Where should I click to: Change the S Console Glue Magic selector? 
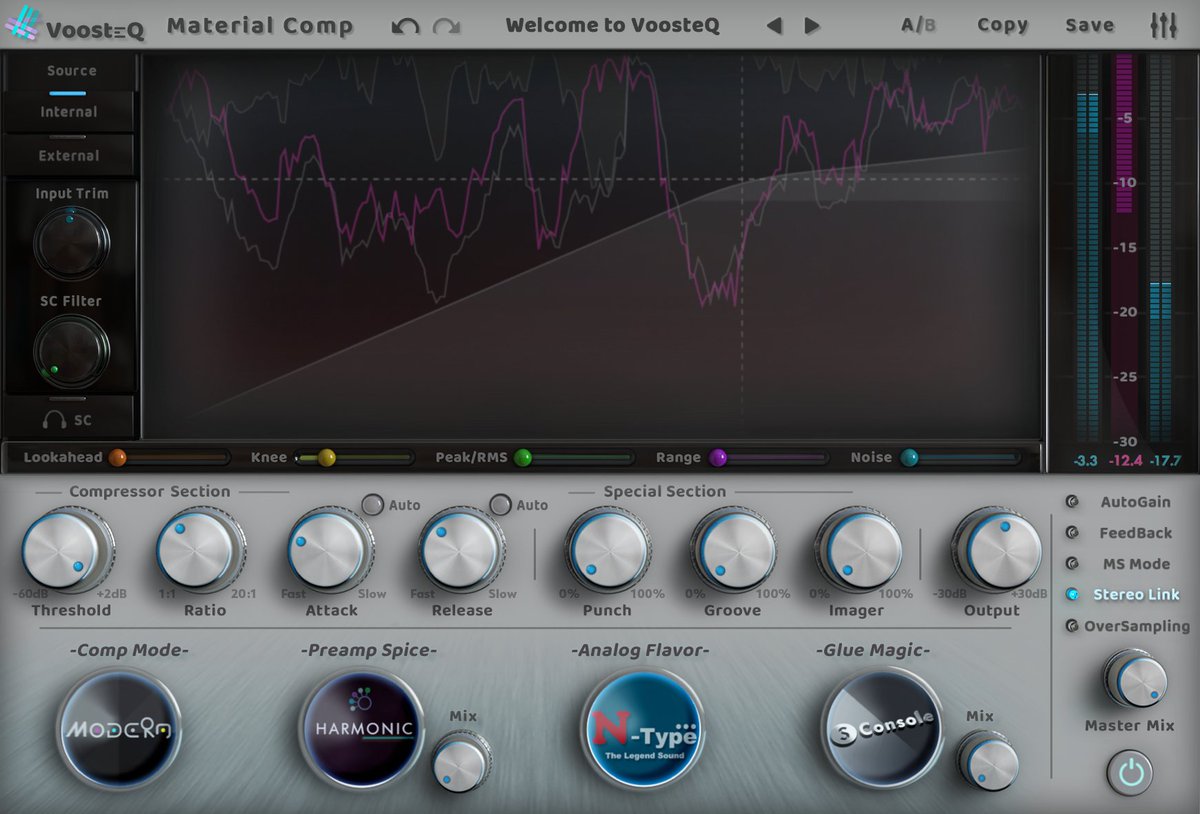881,729
